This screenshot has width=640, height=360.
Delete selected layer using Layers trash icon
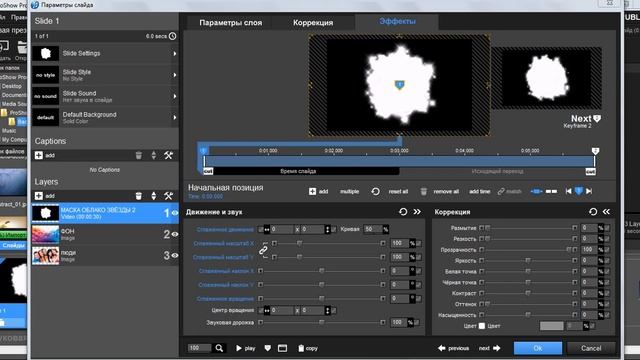pyautogui.click(x=139, y=196)
